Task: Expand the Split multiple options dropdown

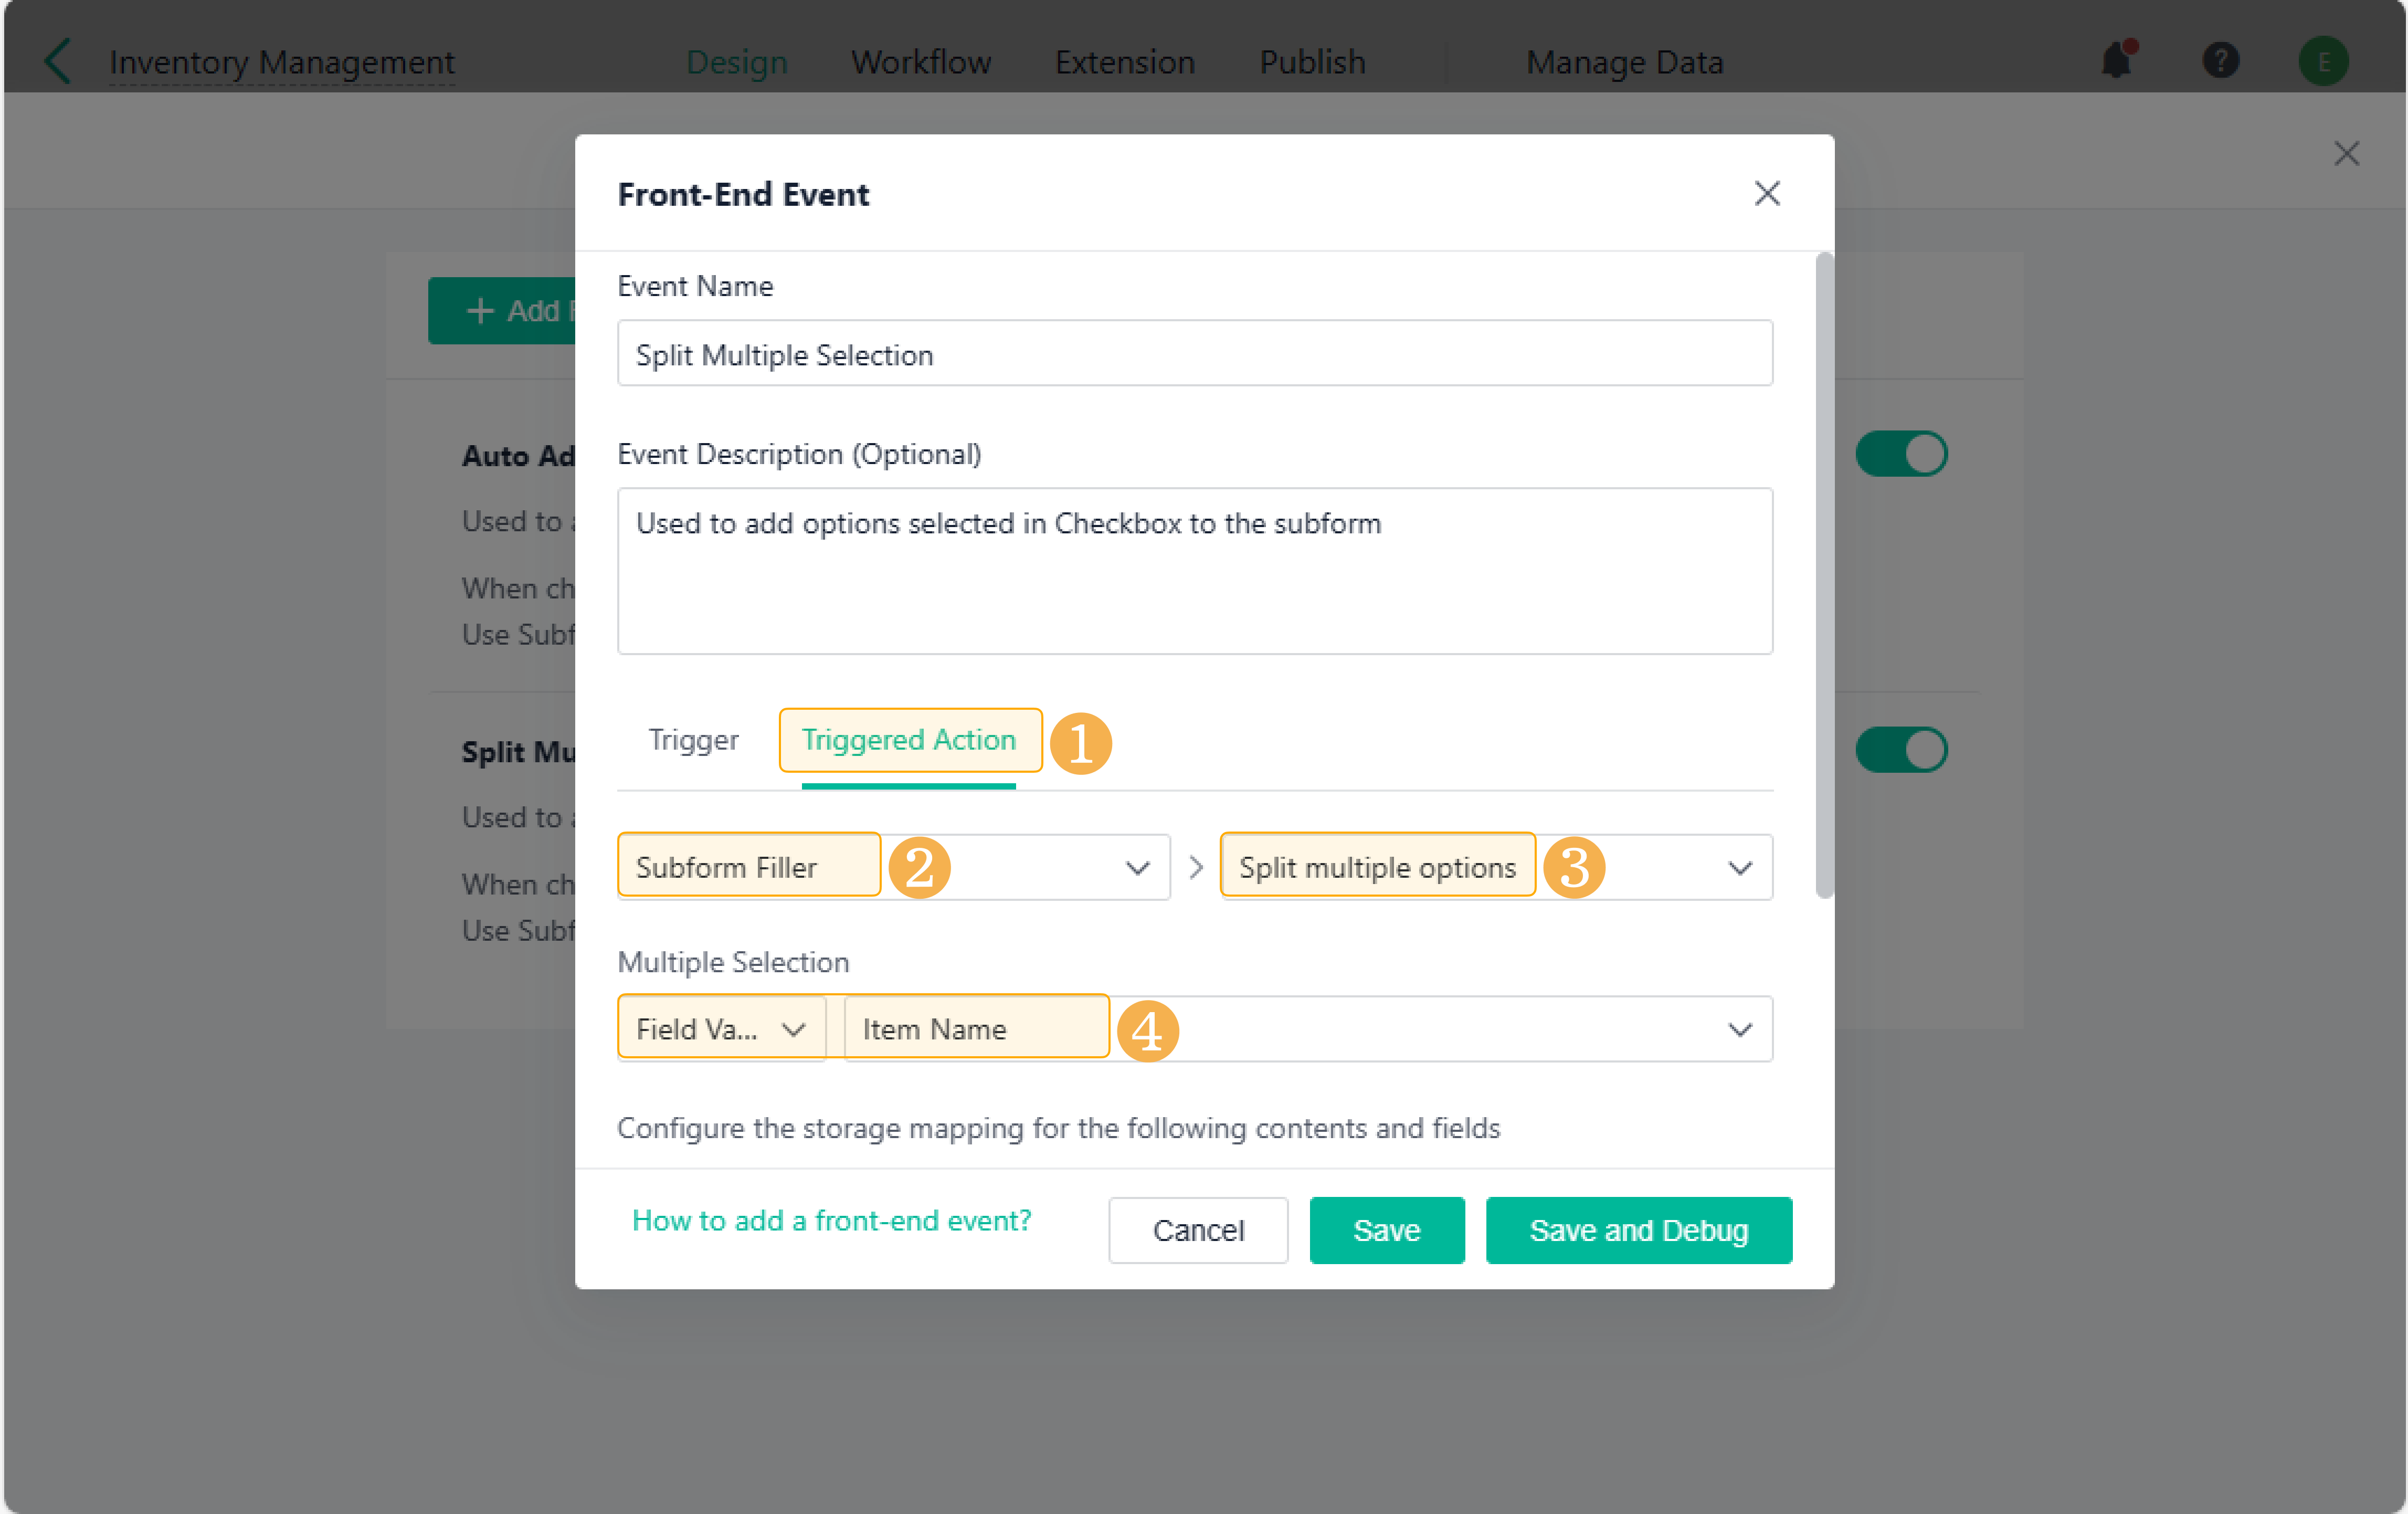Action: [1739, 867]
